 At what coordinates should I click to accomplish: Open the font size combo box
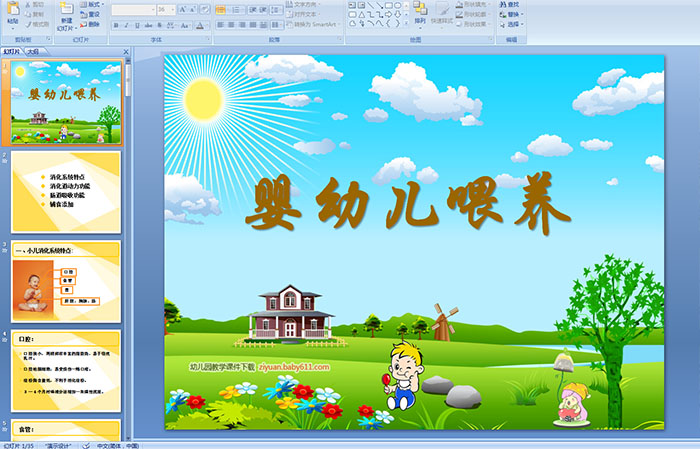[166, 9]
